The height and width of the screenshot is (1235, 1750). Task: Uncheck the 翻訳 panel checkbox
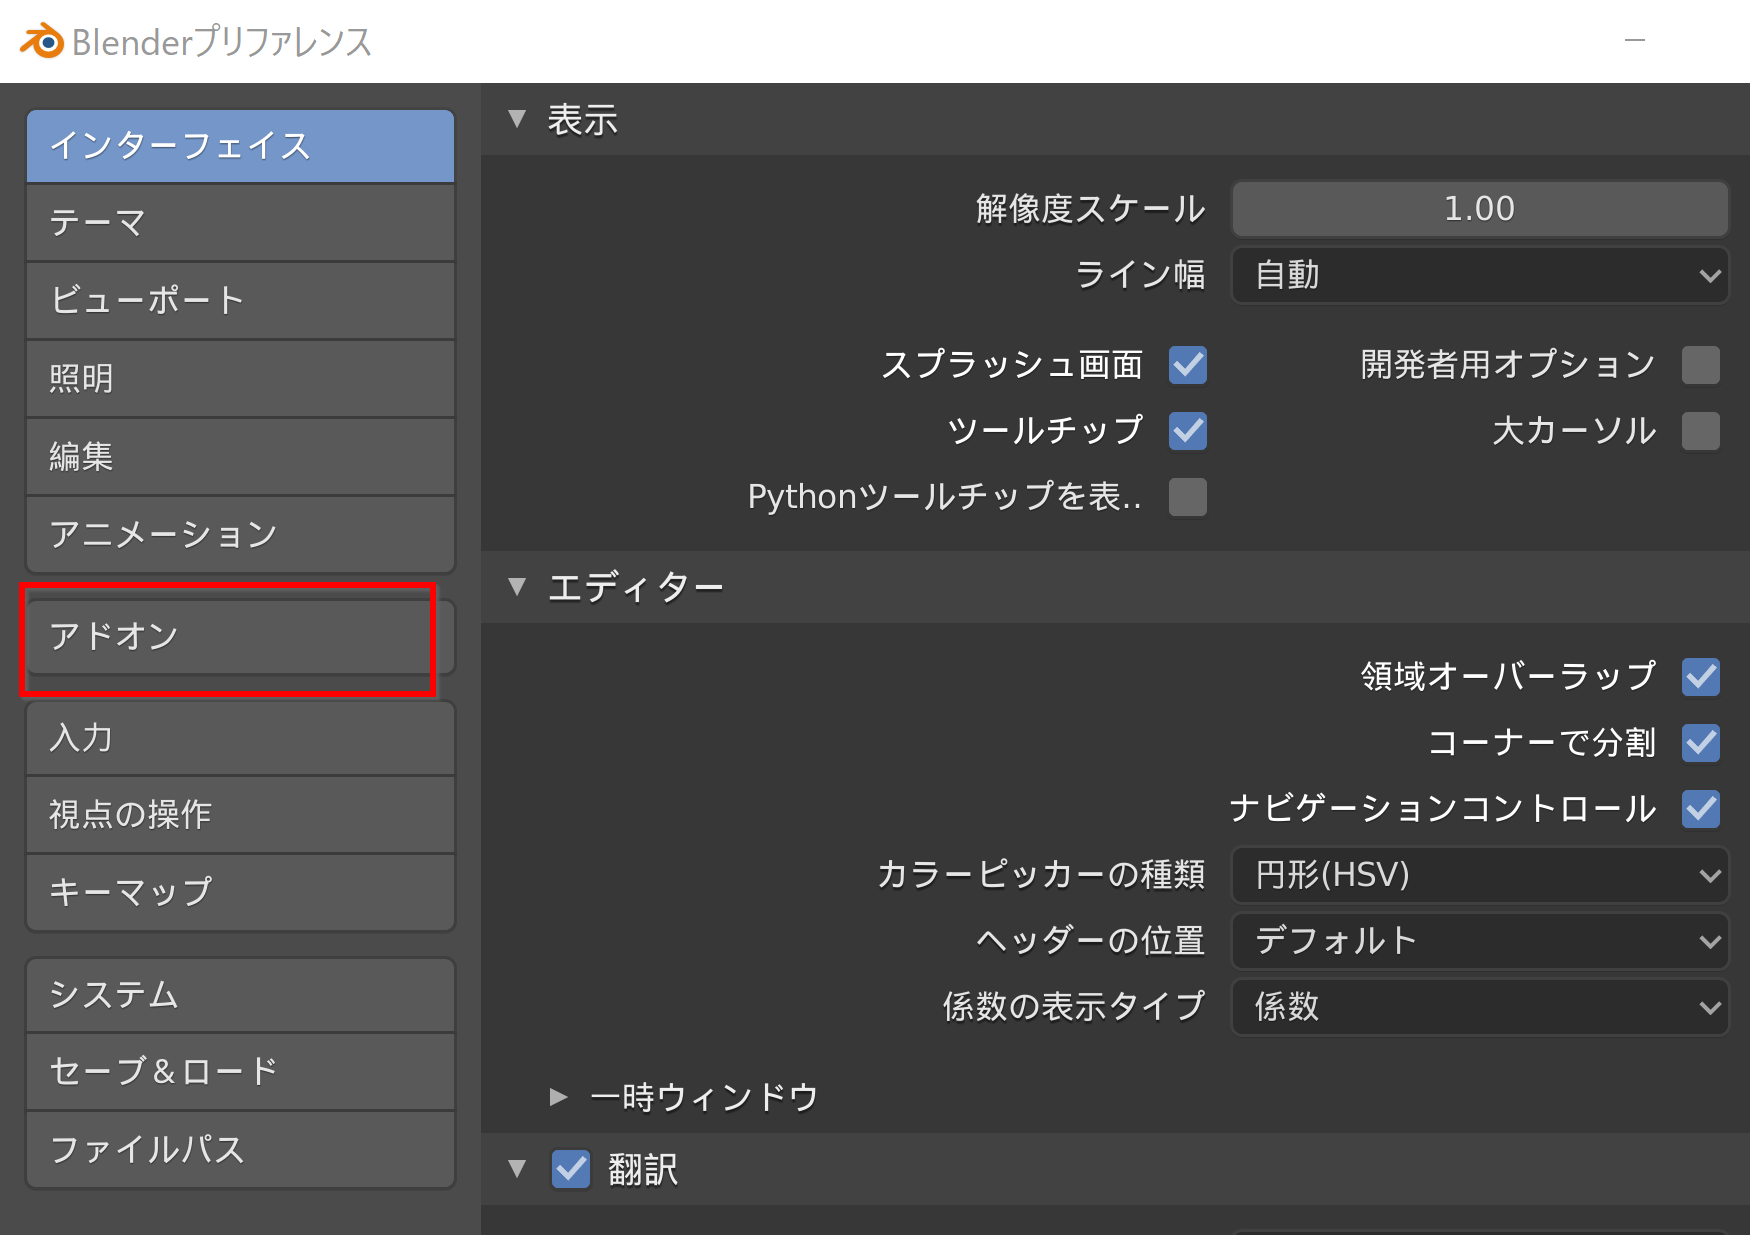tap(571, 1169)
